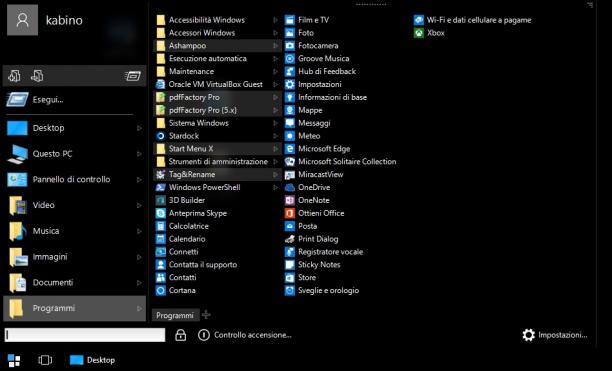Select the Desktop menu entry

pos(74,128)
